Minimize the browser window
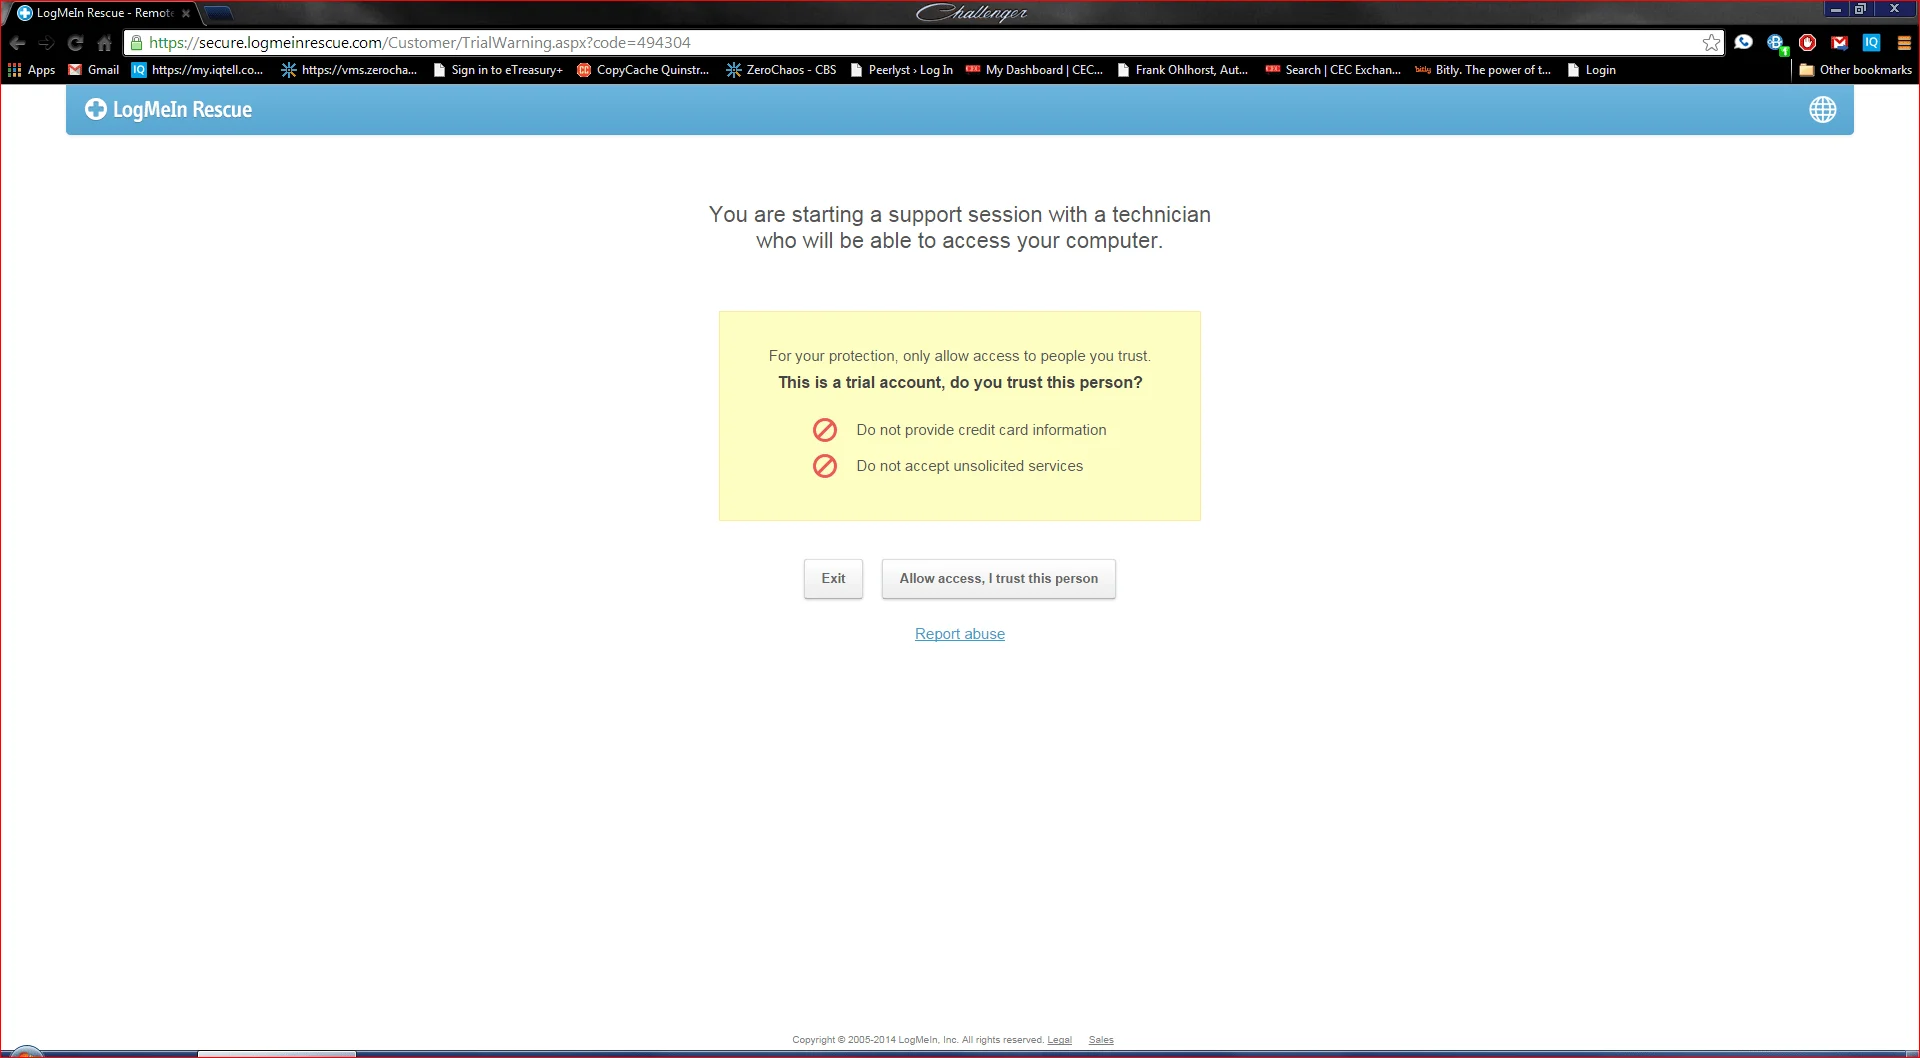Screen dimensions: 1920x1058 [x=1836, y=9]
